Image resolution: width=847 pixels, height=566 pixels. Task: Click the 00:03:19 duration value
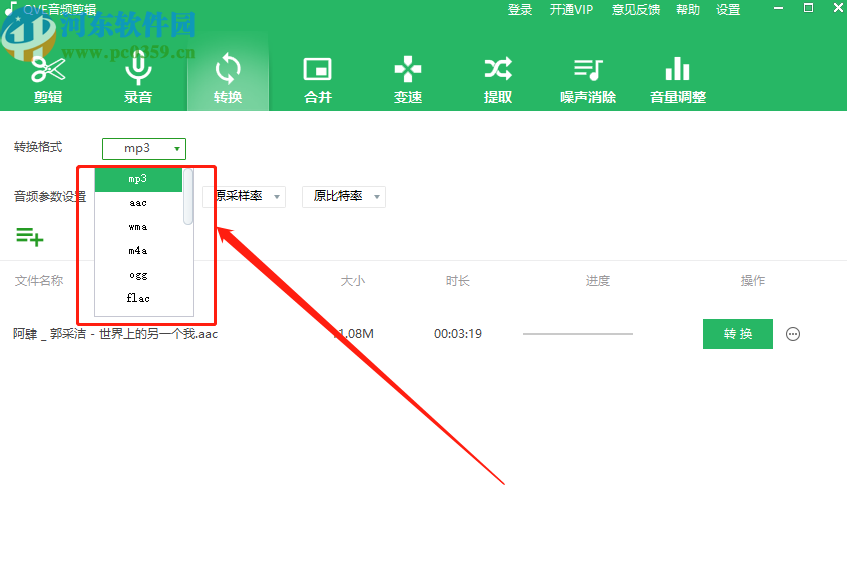458,334
